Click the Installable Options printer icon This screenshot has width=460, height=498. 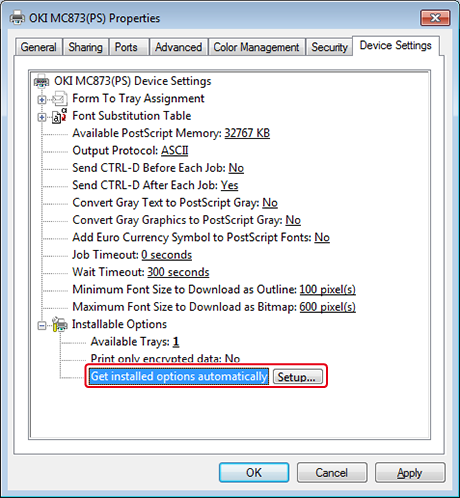click(60, 324)
